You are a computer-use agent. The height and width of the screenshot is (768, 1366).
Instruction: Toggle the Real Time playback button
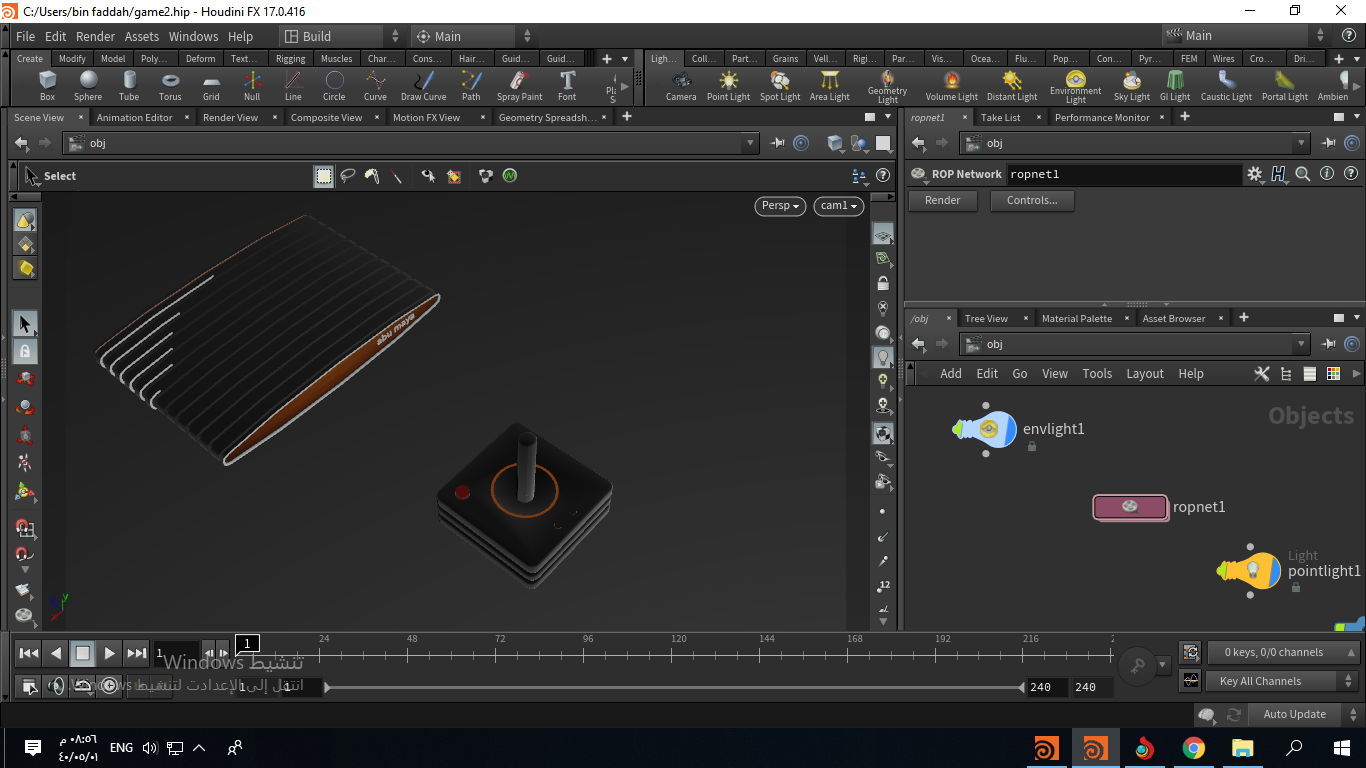(109, 687)
